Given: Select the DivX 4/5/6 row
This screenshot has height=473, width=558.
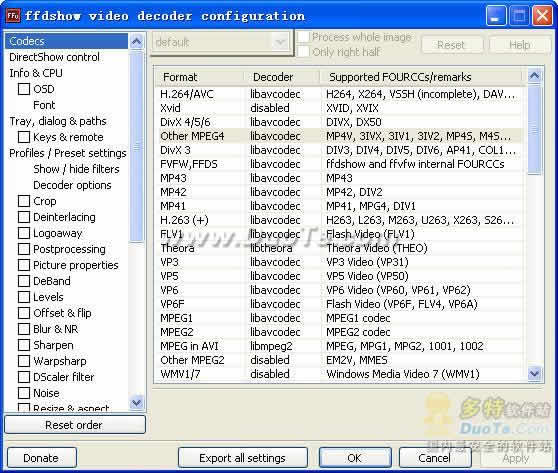Looking at the screenshot, I should (x=340, y=122).
